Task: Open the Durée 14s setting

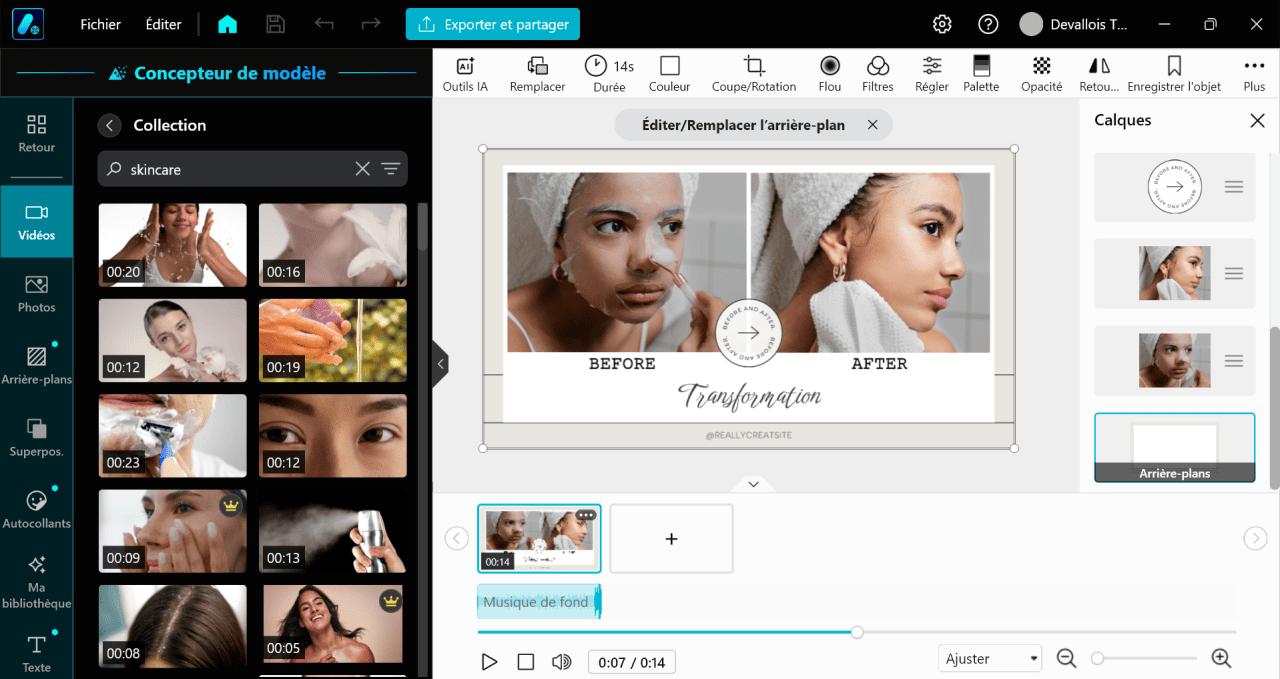Action: coord(609,74)
